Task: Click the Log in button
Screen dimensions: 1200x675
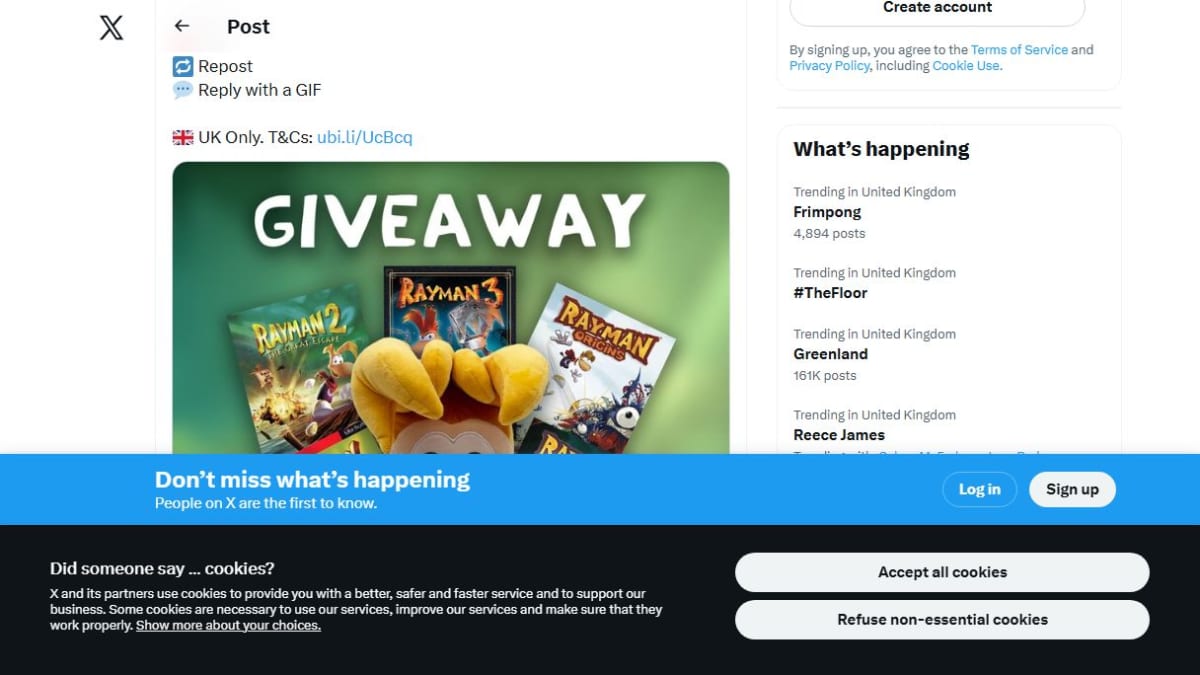Action: [979, 489]
